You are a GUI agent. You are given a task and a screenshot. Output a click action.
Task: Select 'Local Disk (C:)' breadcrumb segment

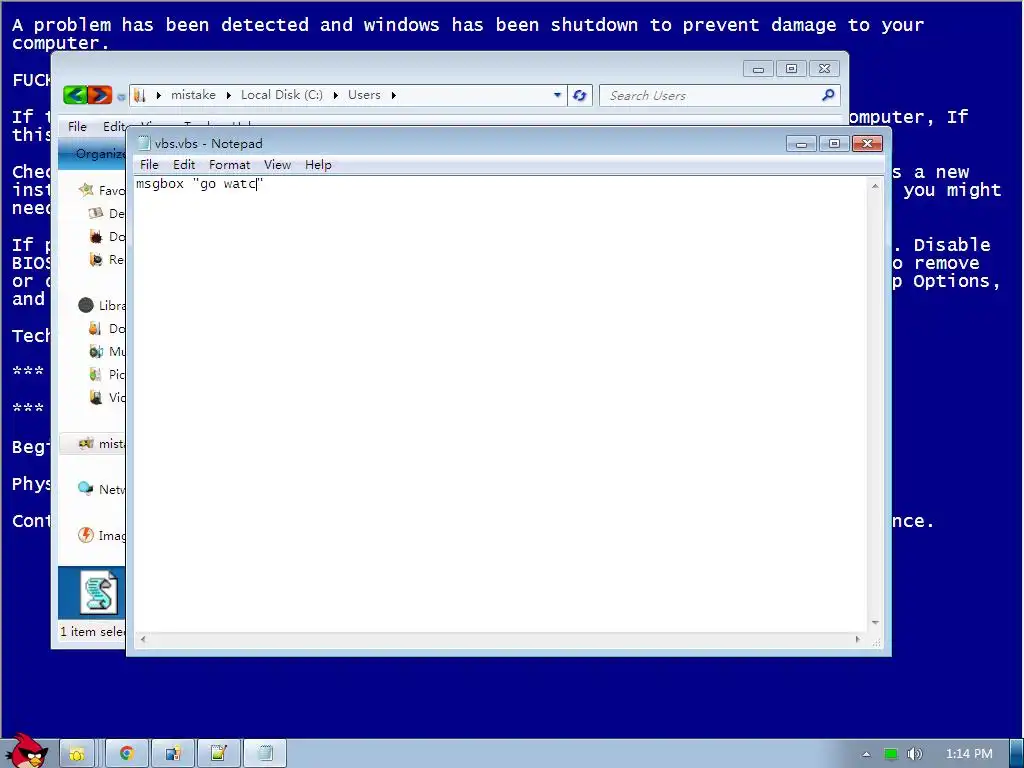pyautogui.click(x=281, y=95)
